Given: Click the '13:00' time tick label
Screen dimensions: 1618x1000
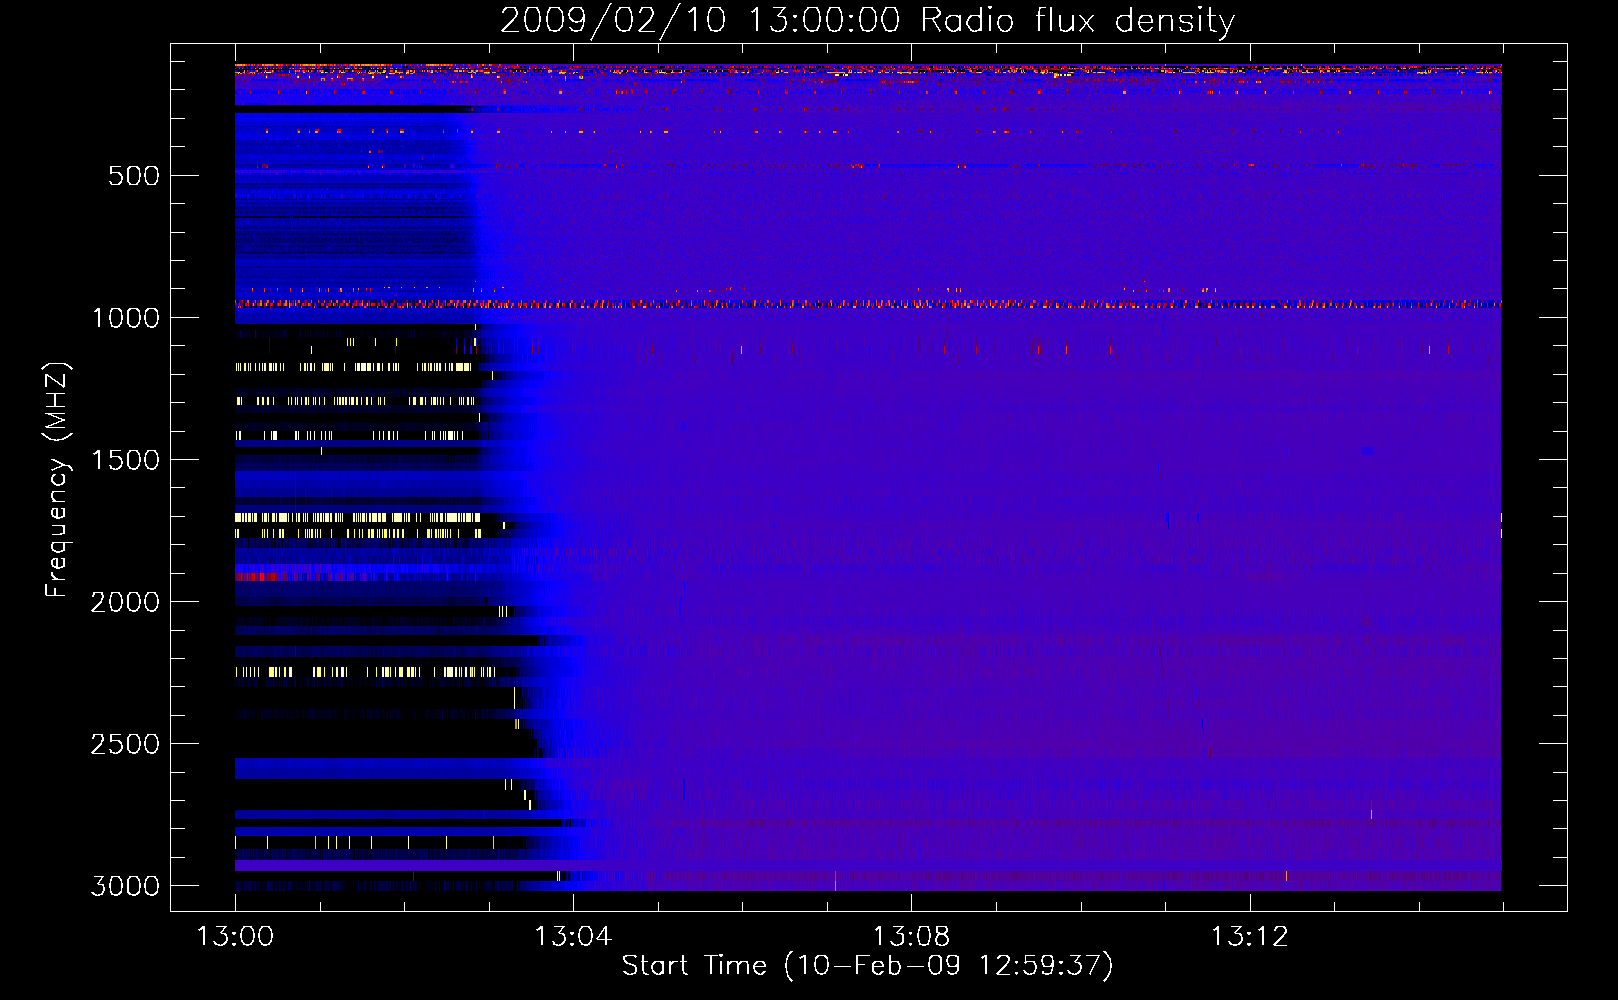Looking at the screenshot, I should tap(235, 937).
